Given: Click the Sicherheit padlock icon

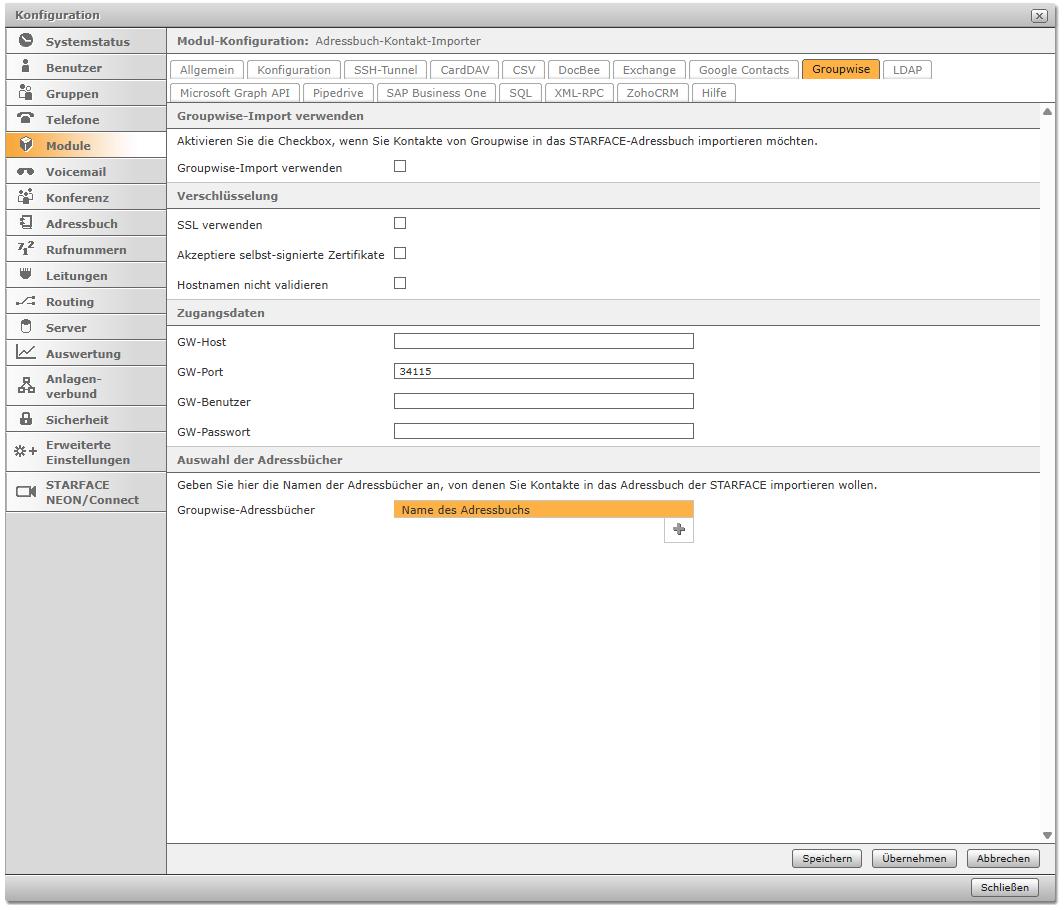Looking at the screenshot, I should [x=26, y=420].
